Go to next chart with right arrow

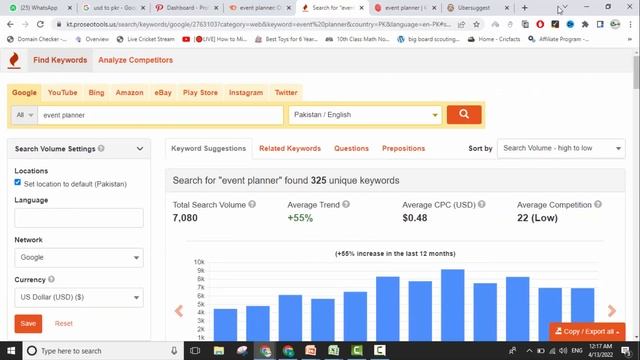(611, 311)
